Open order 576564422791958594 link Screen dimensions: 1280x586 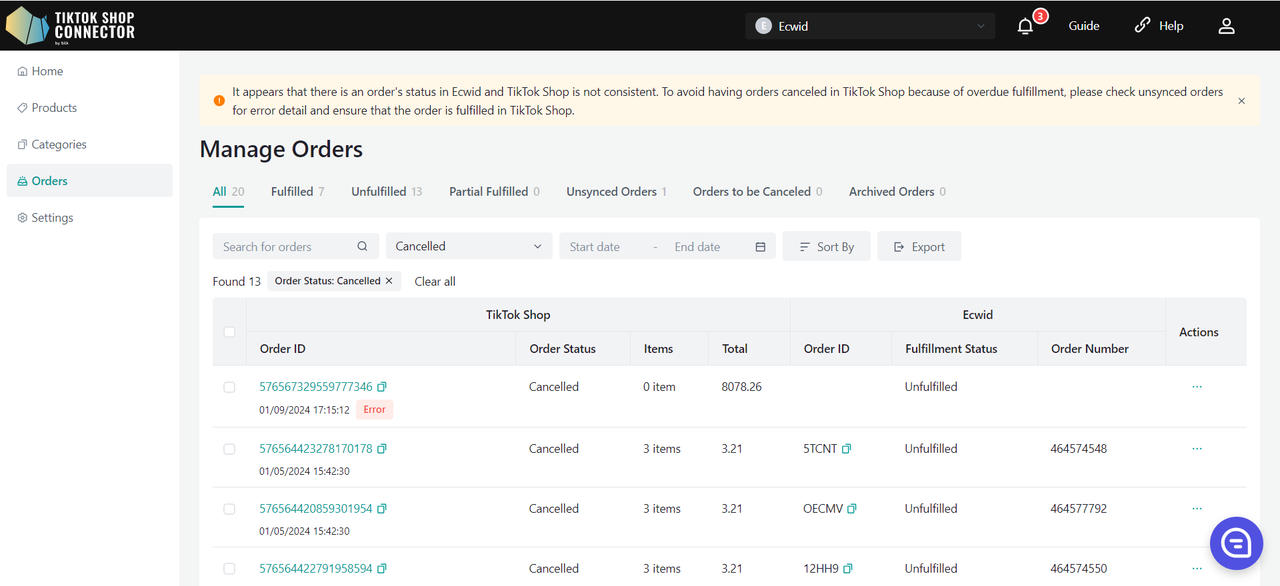point(316,569)
